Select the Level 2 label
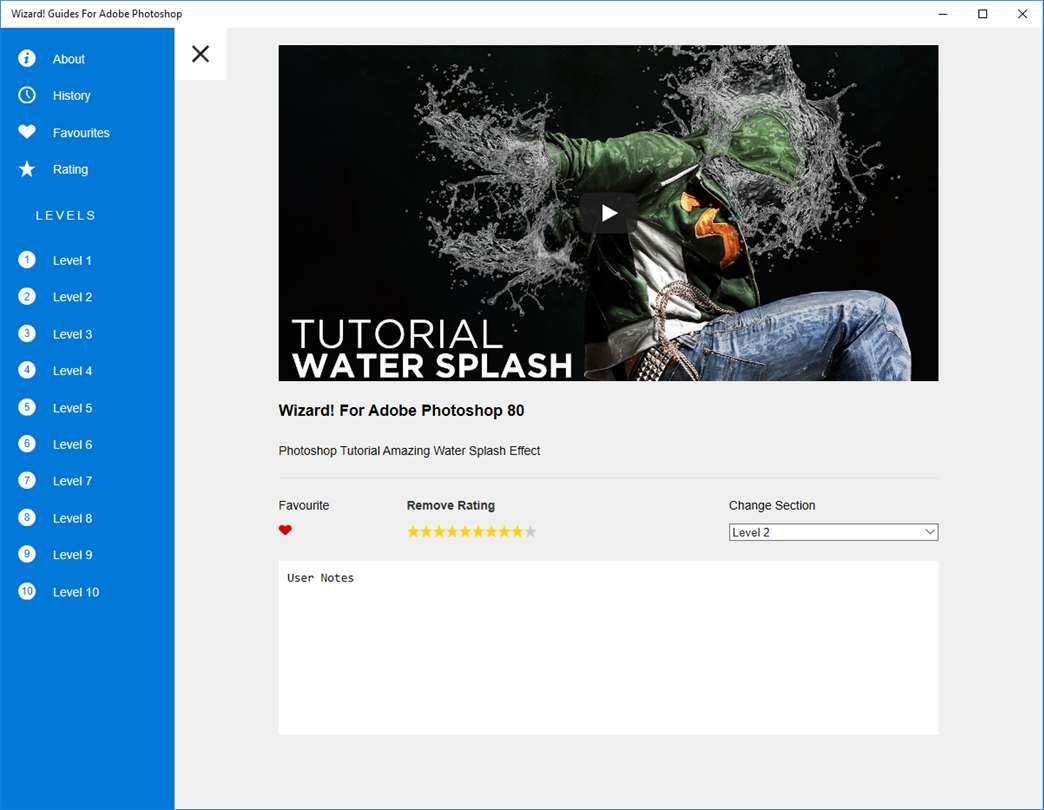This screenshot has width=1044, height=810. tap(72, 298)
